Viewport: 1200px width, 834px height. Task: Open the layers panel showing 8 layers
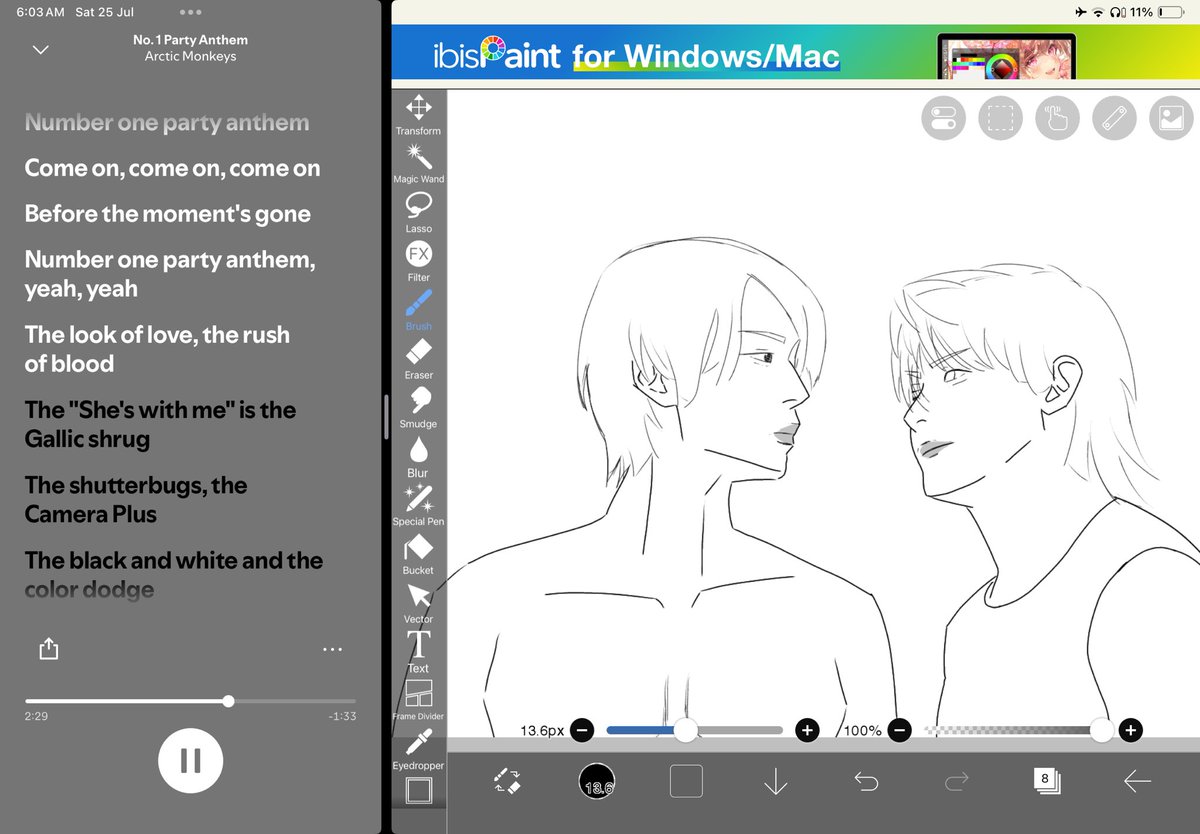click(1046, 781)
